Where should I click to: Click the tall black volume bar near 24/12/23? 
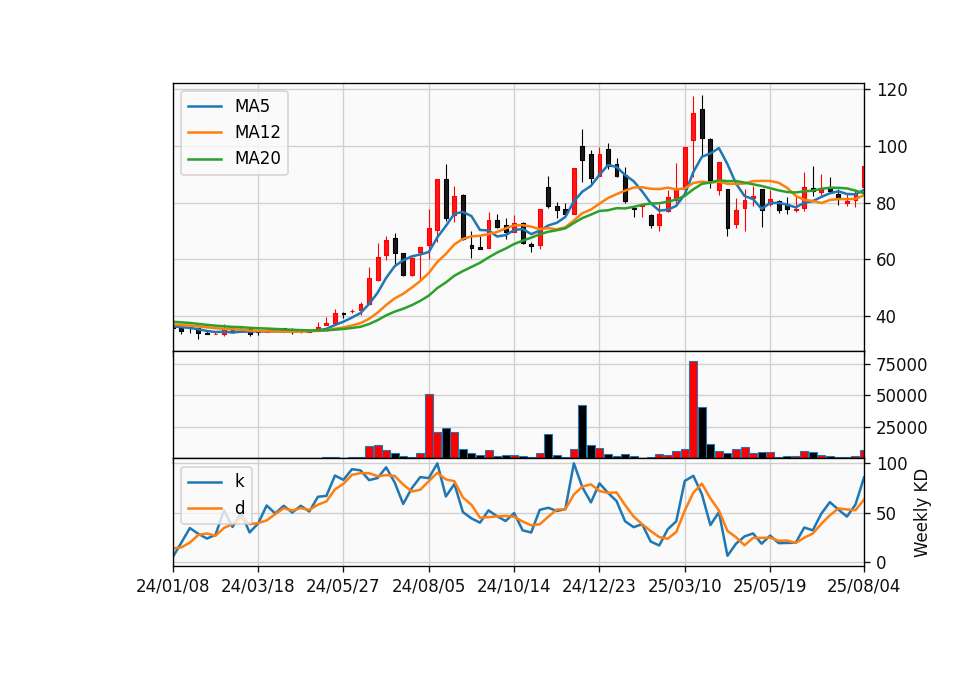[582, 432]
